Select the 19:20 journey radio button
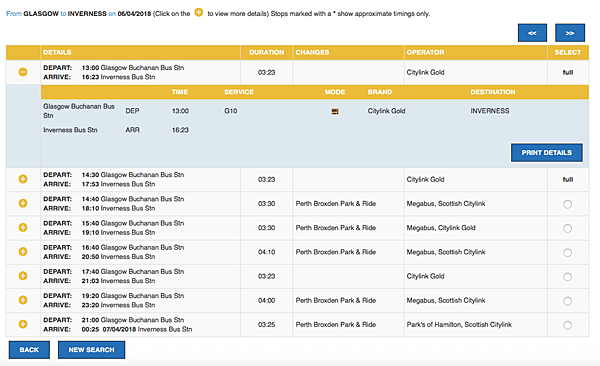The width and height of the screenshot is (600, 366). pyautogui.click(x=567, y=301)
